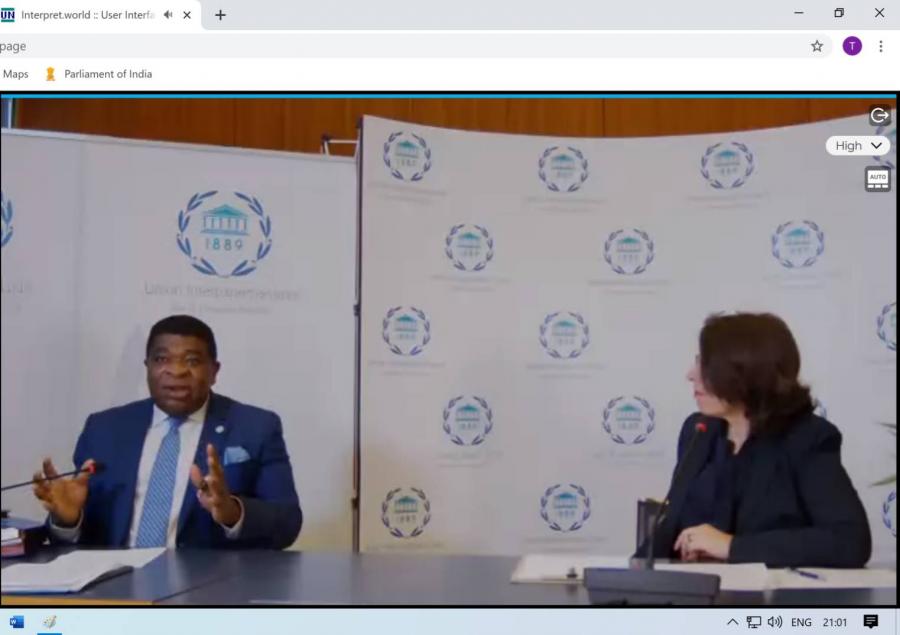
Task: Open the Chrome three-dot menu
Action: [881, 46]
